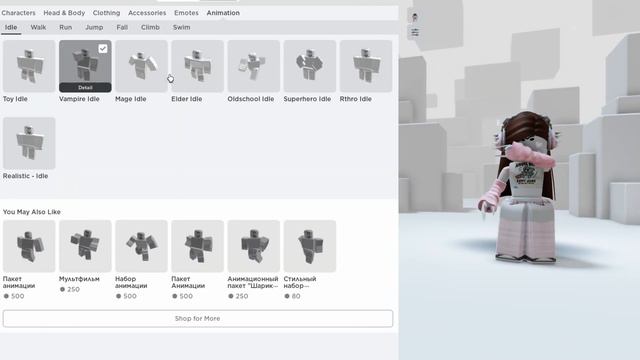Viewport: 640px width, 360px height.
Task: Open Detail on Vampire Idle
Action: pos(85,87)
